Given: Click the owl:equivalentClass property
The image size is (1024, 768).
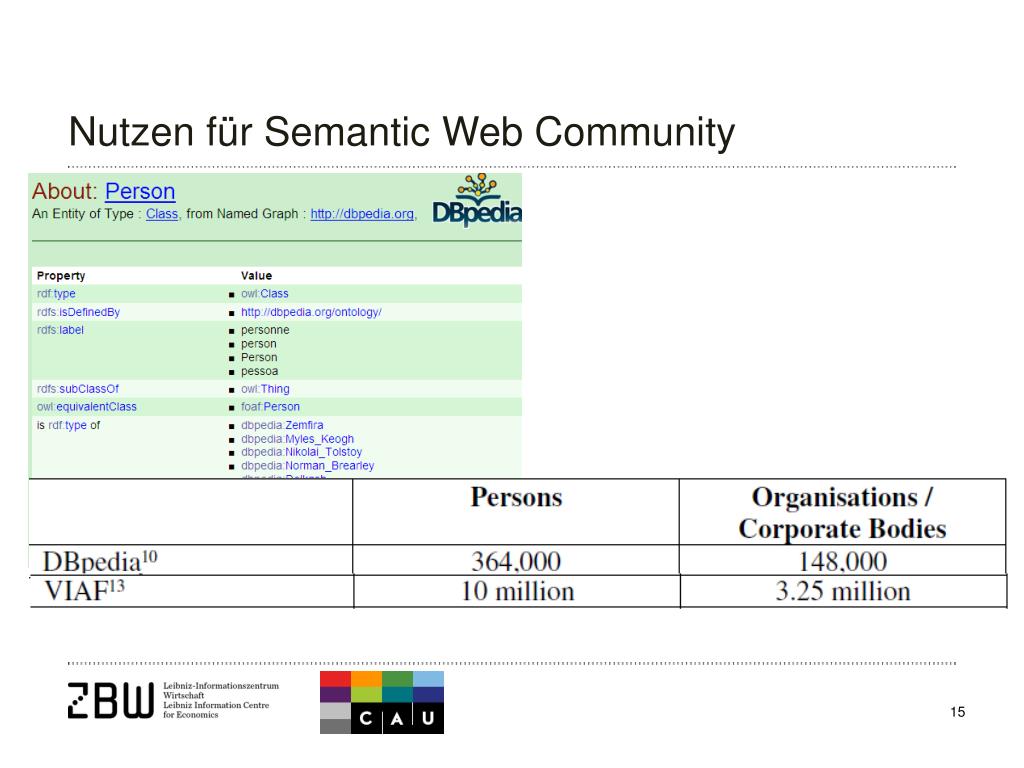Looking at the screenshot, I should 87,407.
